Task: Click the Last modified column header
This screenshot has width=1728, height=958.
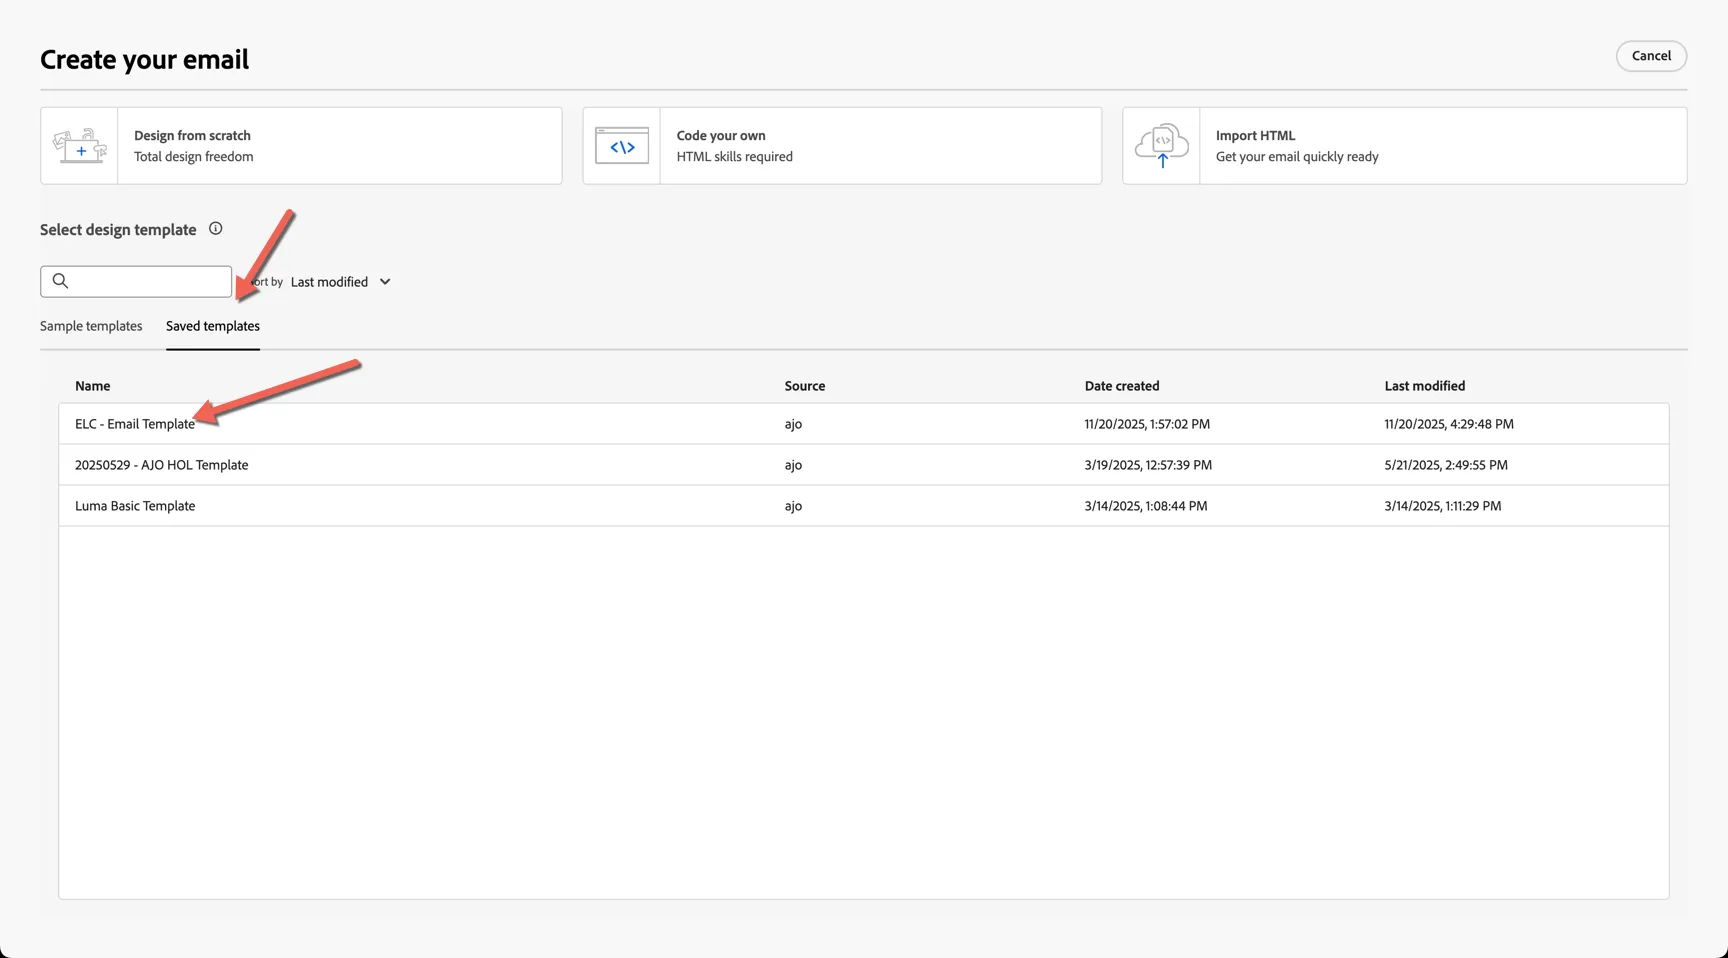Action: coord(1424,386)
